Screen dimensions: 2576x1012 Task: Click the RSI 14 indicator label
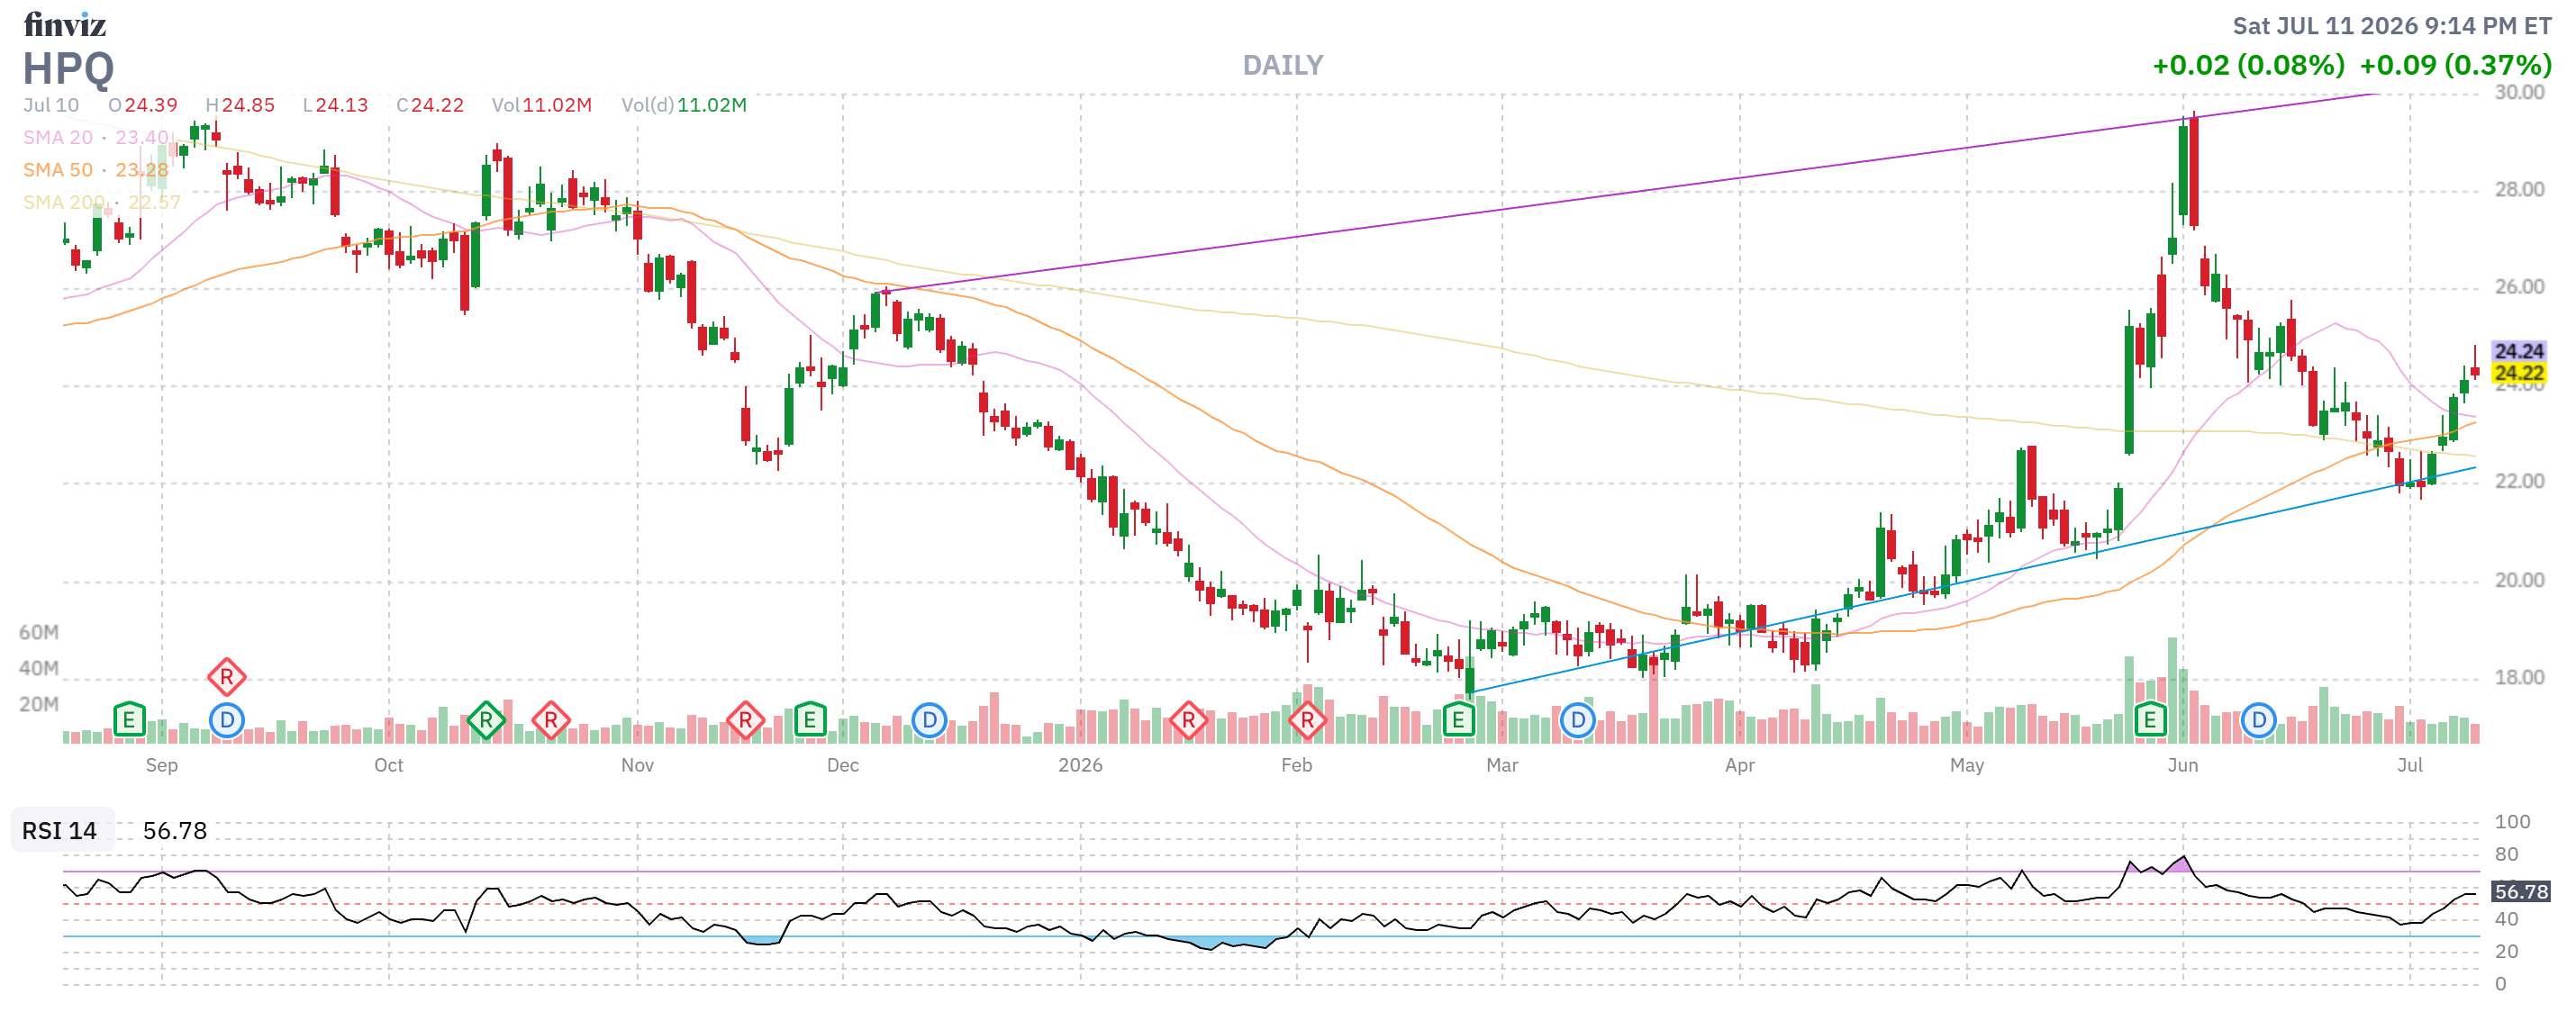(60, 830)
